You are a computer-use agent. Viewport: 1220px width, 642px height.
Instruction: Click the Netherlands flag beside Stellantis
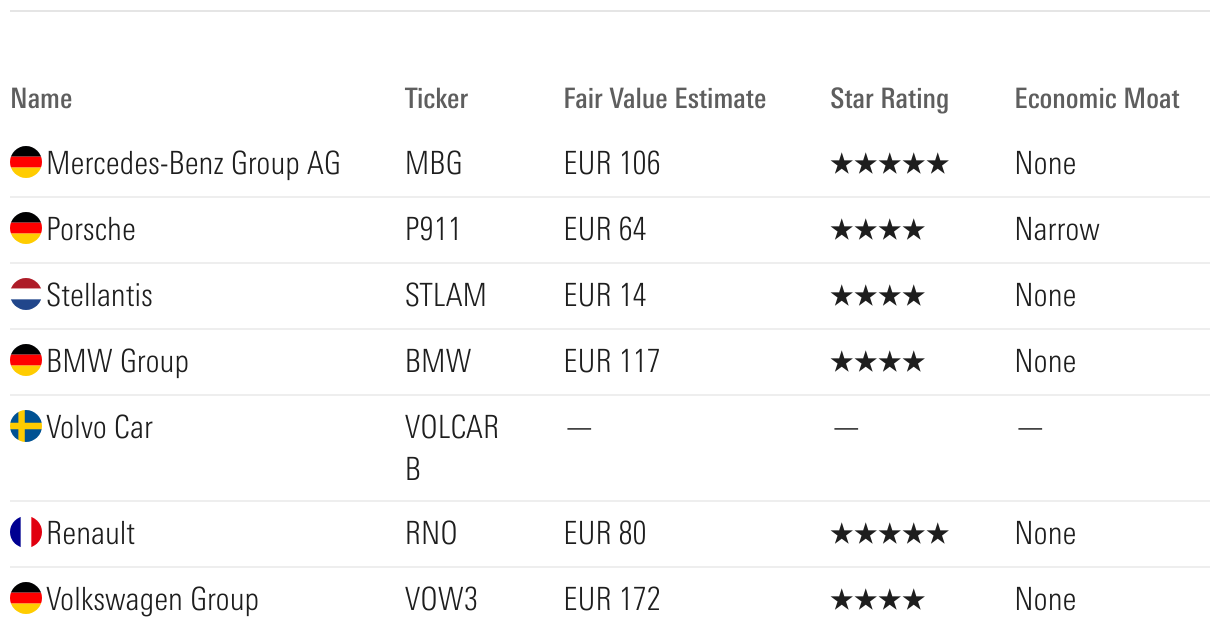pyautogui.click(x=26, y=294)
